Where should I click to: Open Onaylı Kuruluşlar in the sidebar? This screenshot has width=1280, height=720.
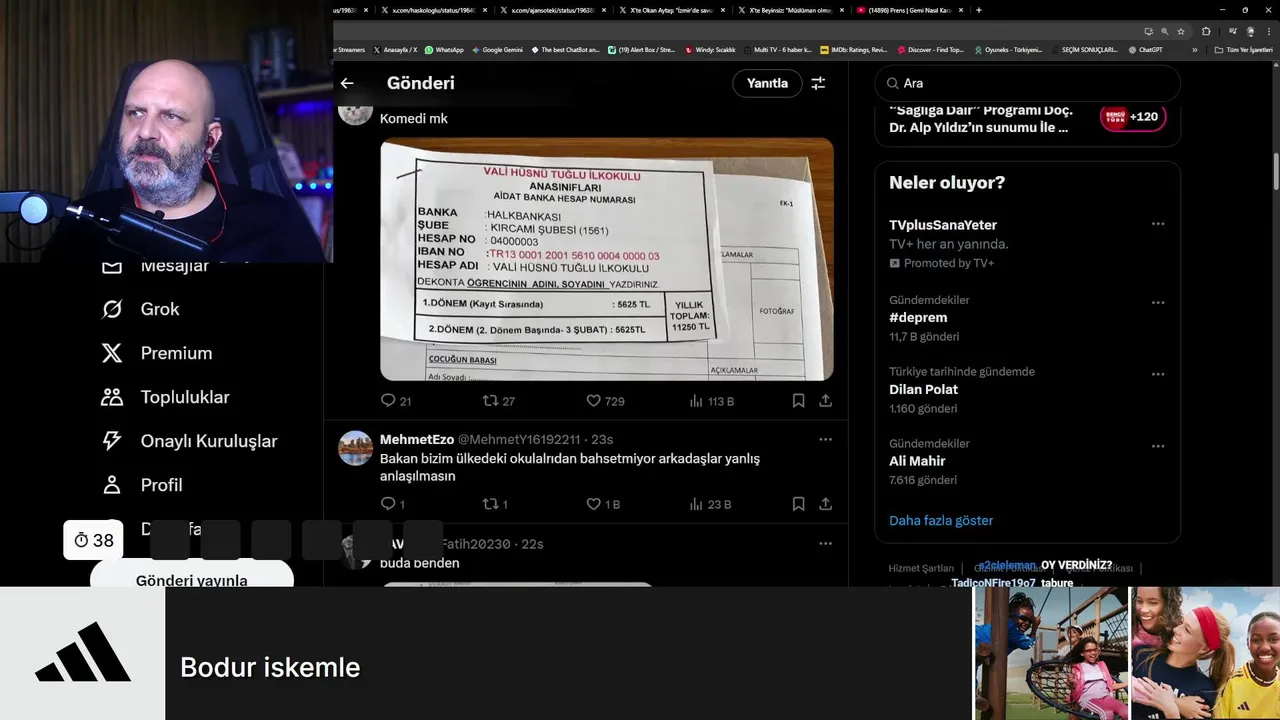(189, 441)
